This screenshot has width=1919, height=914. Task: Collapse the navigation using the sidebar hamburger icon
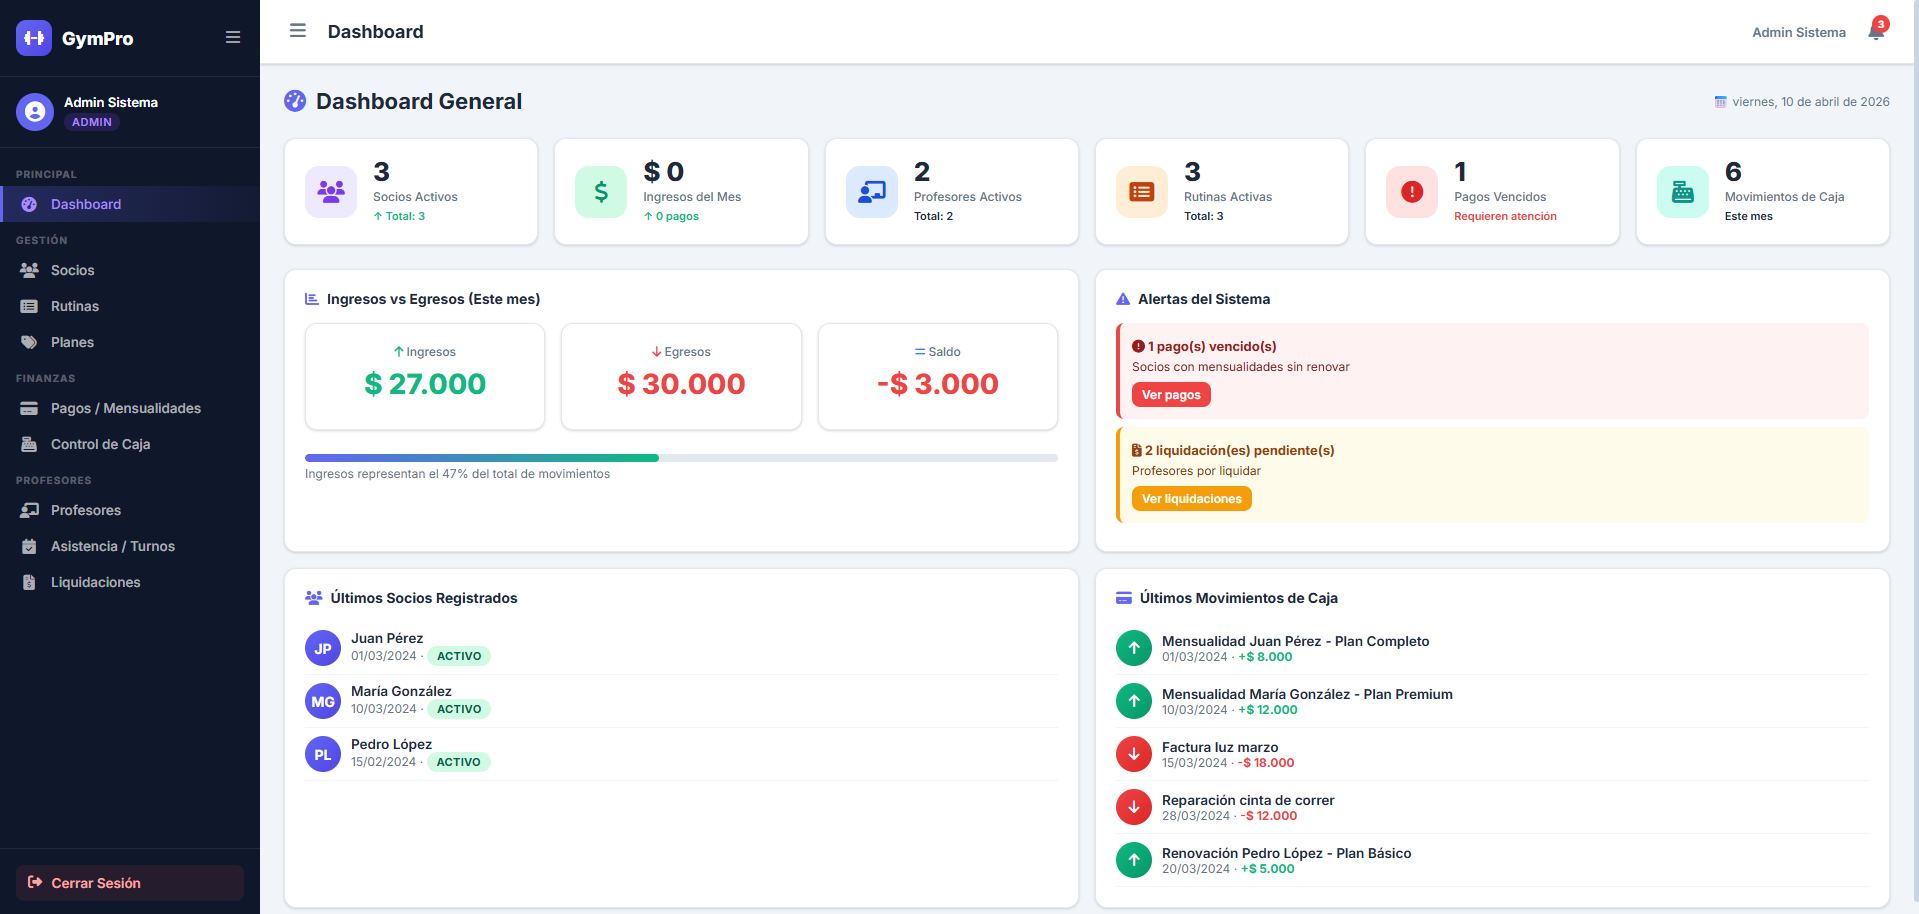(233, 37)
